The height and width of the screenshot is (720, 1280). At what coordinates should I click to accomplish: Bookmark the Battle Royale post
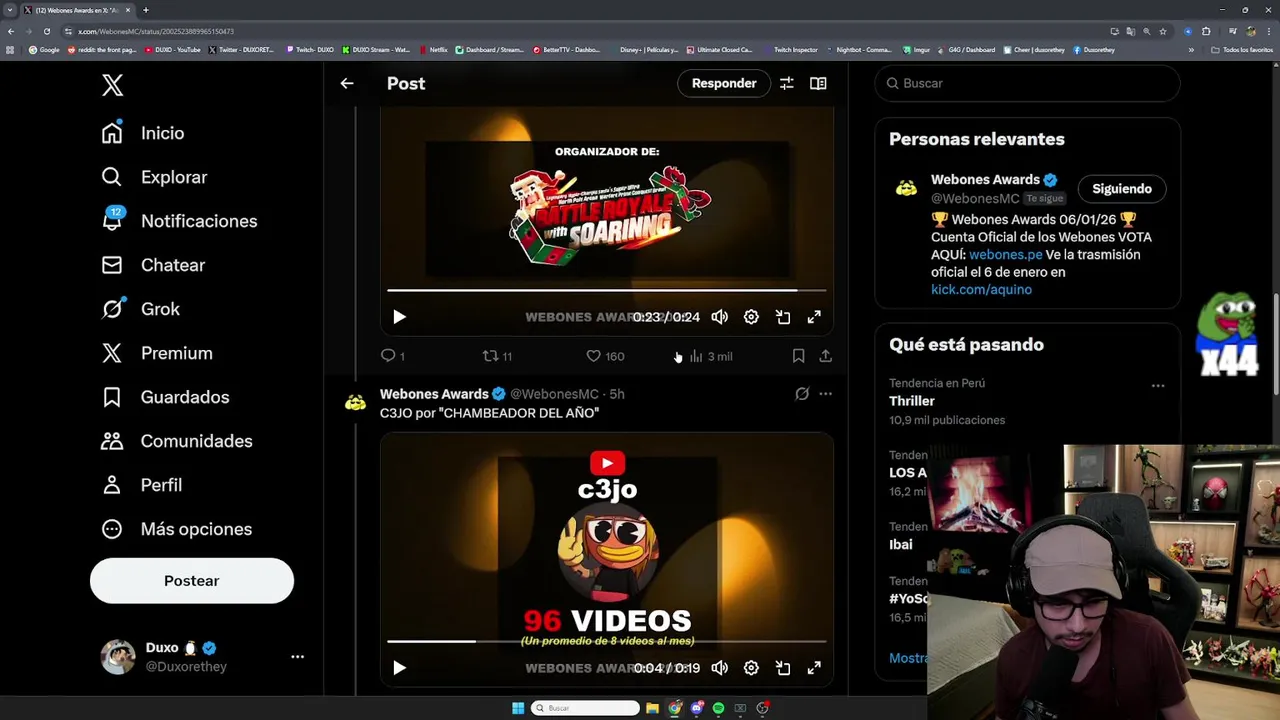(x=798, y=356)
